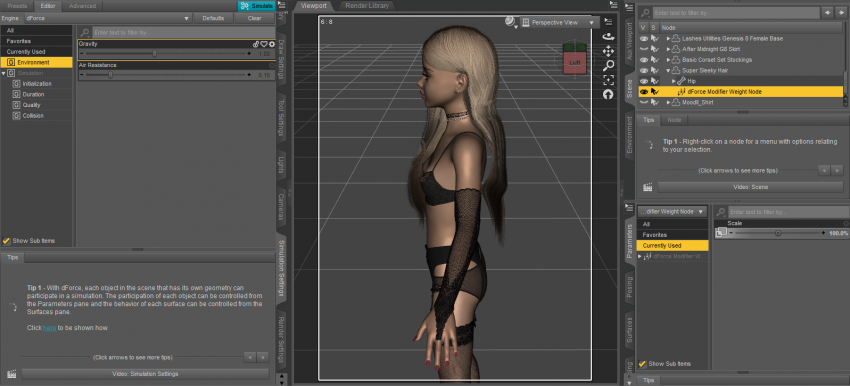The width and height of the screenshot is (850, 386).
Task: Toggle visibility of dForce Modifier Weight Node
Action: pos(644,92)
